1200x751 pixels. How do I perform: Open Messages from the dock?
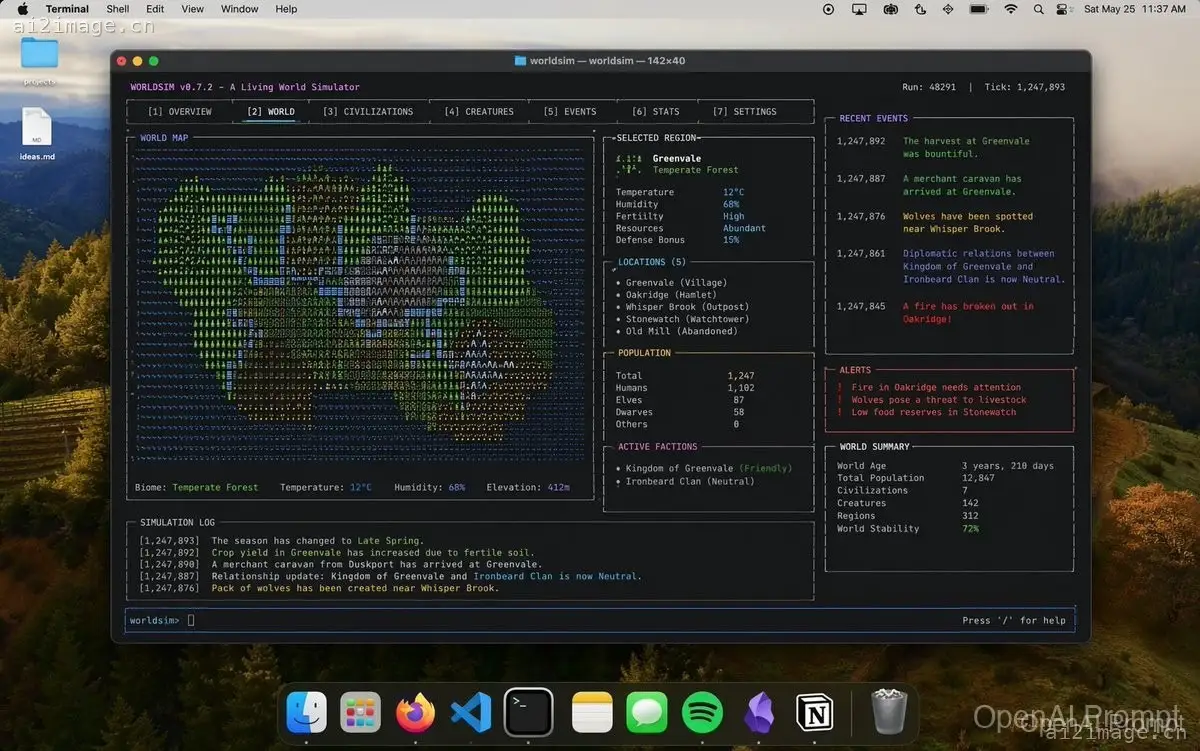tap(647, 713)
